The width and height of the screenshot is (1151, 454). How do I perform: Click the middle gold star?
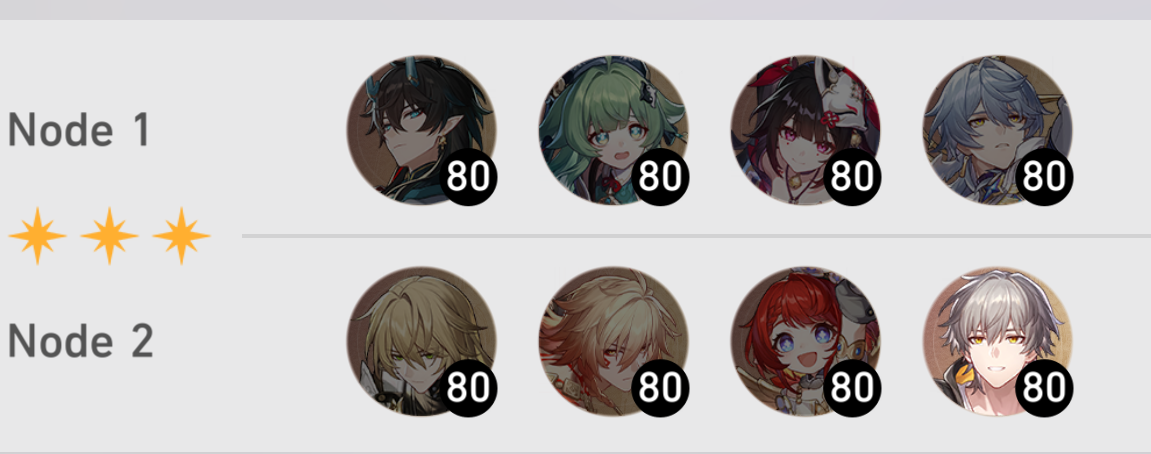click(109, 236)
